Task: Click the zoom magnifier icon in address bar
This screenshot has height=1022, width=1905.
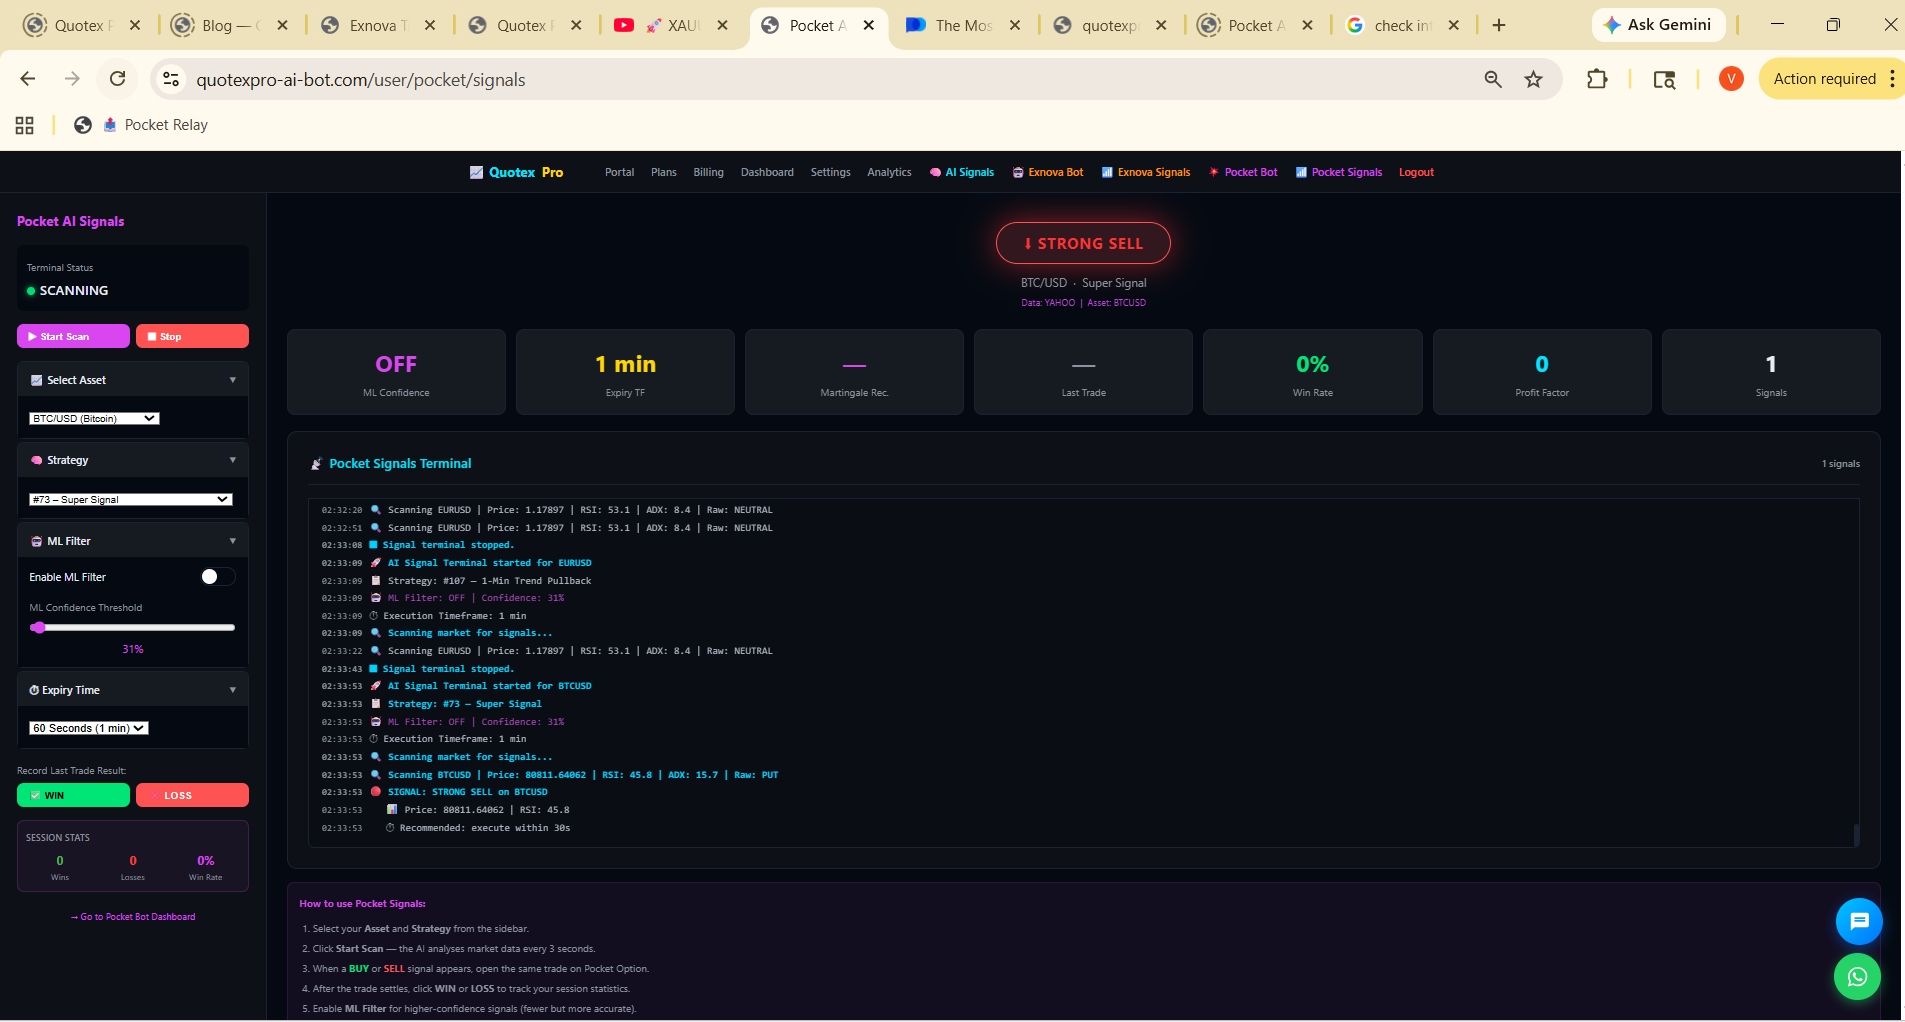Action: point(1493,79)
